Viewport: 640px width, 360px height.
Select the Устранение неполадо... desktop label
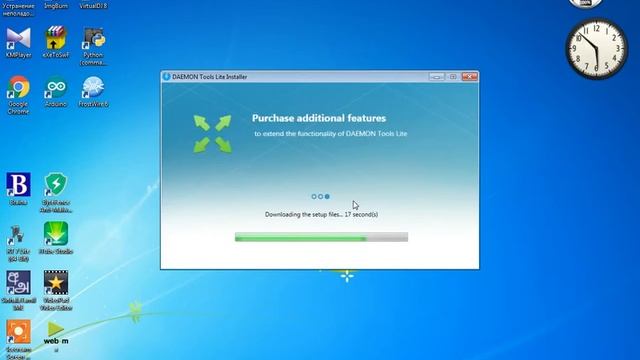[18, 9]
